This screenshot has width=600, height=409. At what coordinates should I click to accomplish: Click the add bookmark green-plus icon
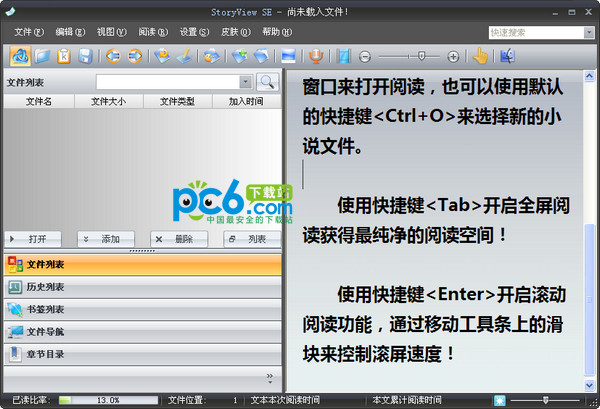[x=239, y=56]
